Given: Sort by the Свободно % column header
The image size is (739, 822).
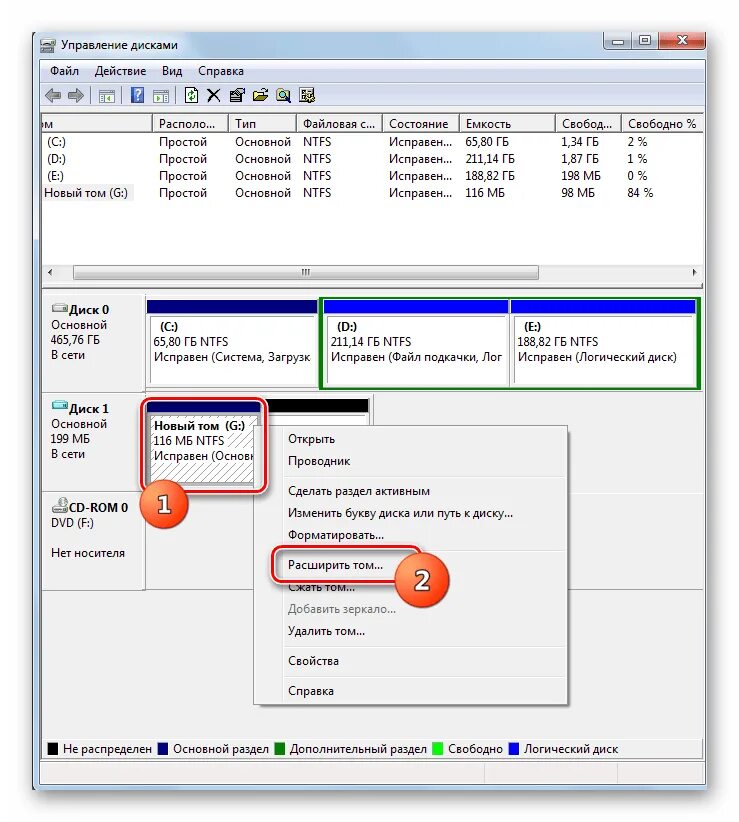Looking at the screenshot, I should click(x=662, y=124).
